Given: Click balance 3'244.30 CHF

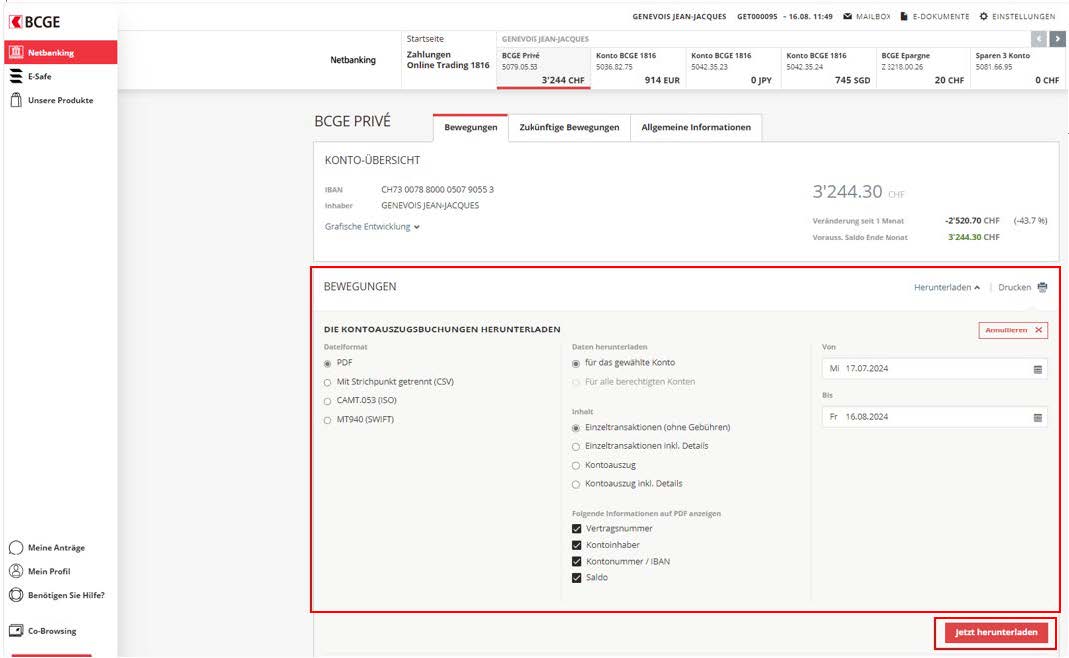Looking at the screenshot, I should (858, 192).
